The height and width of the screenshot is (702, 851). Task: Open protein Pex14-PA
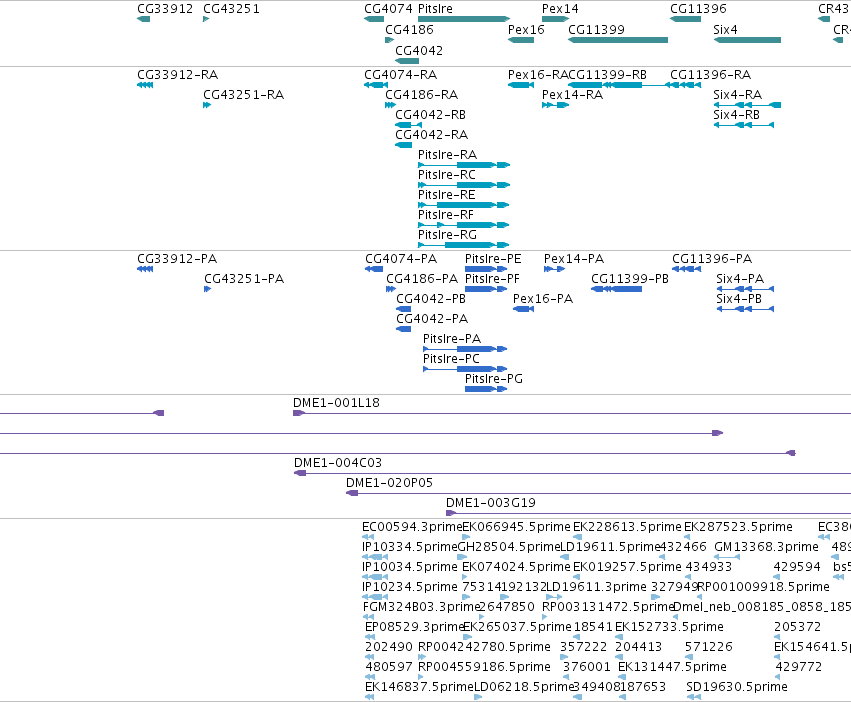pos(574,258)
